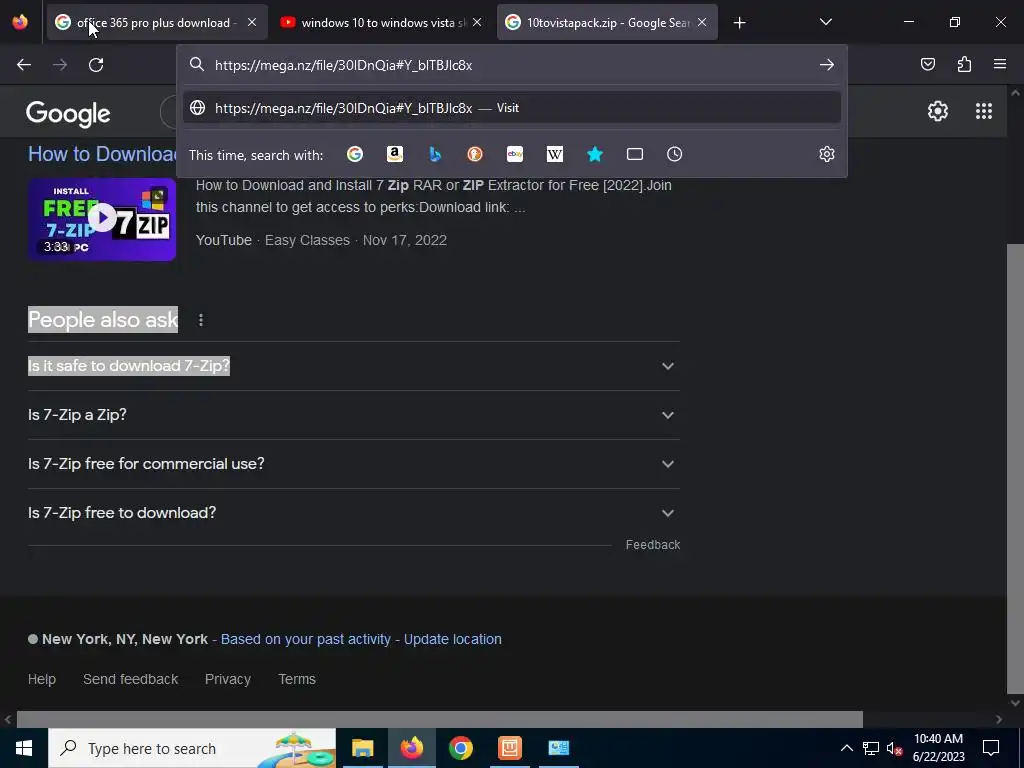Expand 'Is 7-Zip free for commercial use?'
Image resolution: width=1024 pixels, height=768 pixels.
[x=353, y=464]
